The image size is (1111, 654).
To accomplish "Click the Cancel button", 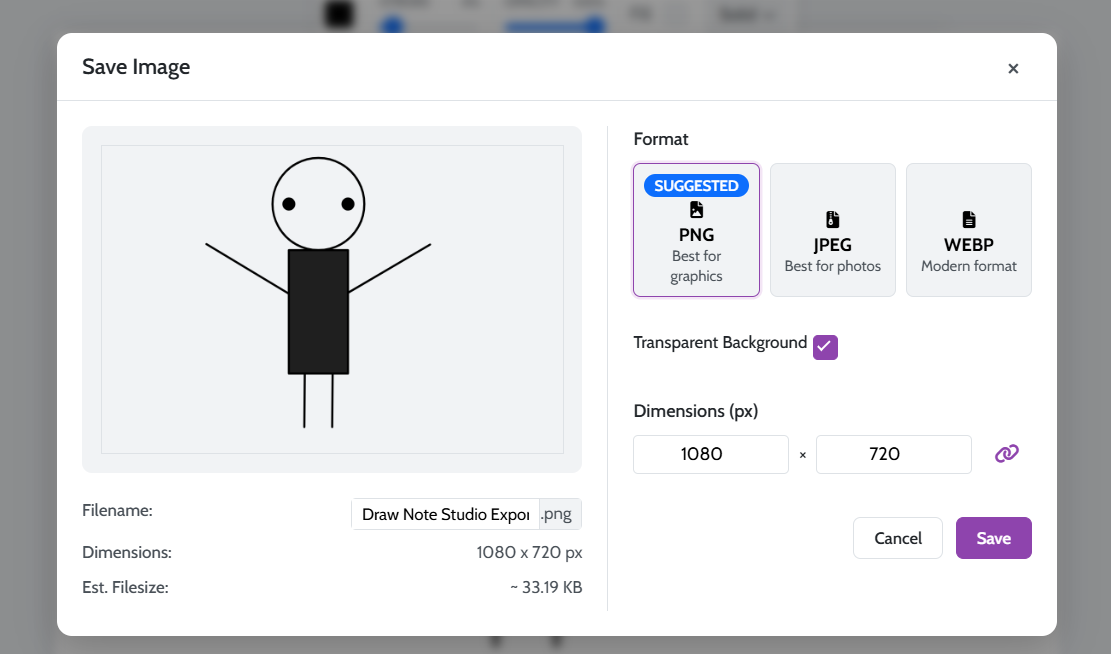I will tap(897, 537).
